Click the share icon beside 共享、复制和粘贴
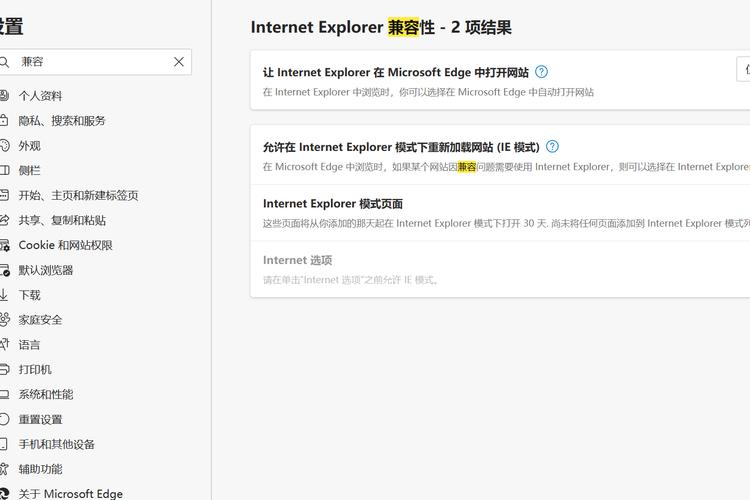This screenshot has width=750, height=500. [x=4, y=220]
